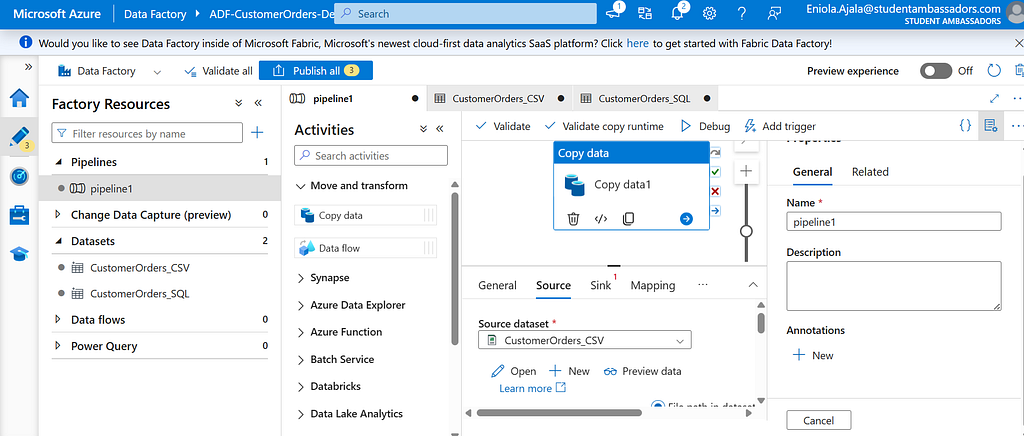
Task: Open the settings gear in Azure header
Action: pos(709,14)
